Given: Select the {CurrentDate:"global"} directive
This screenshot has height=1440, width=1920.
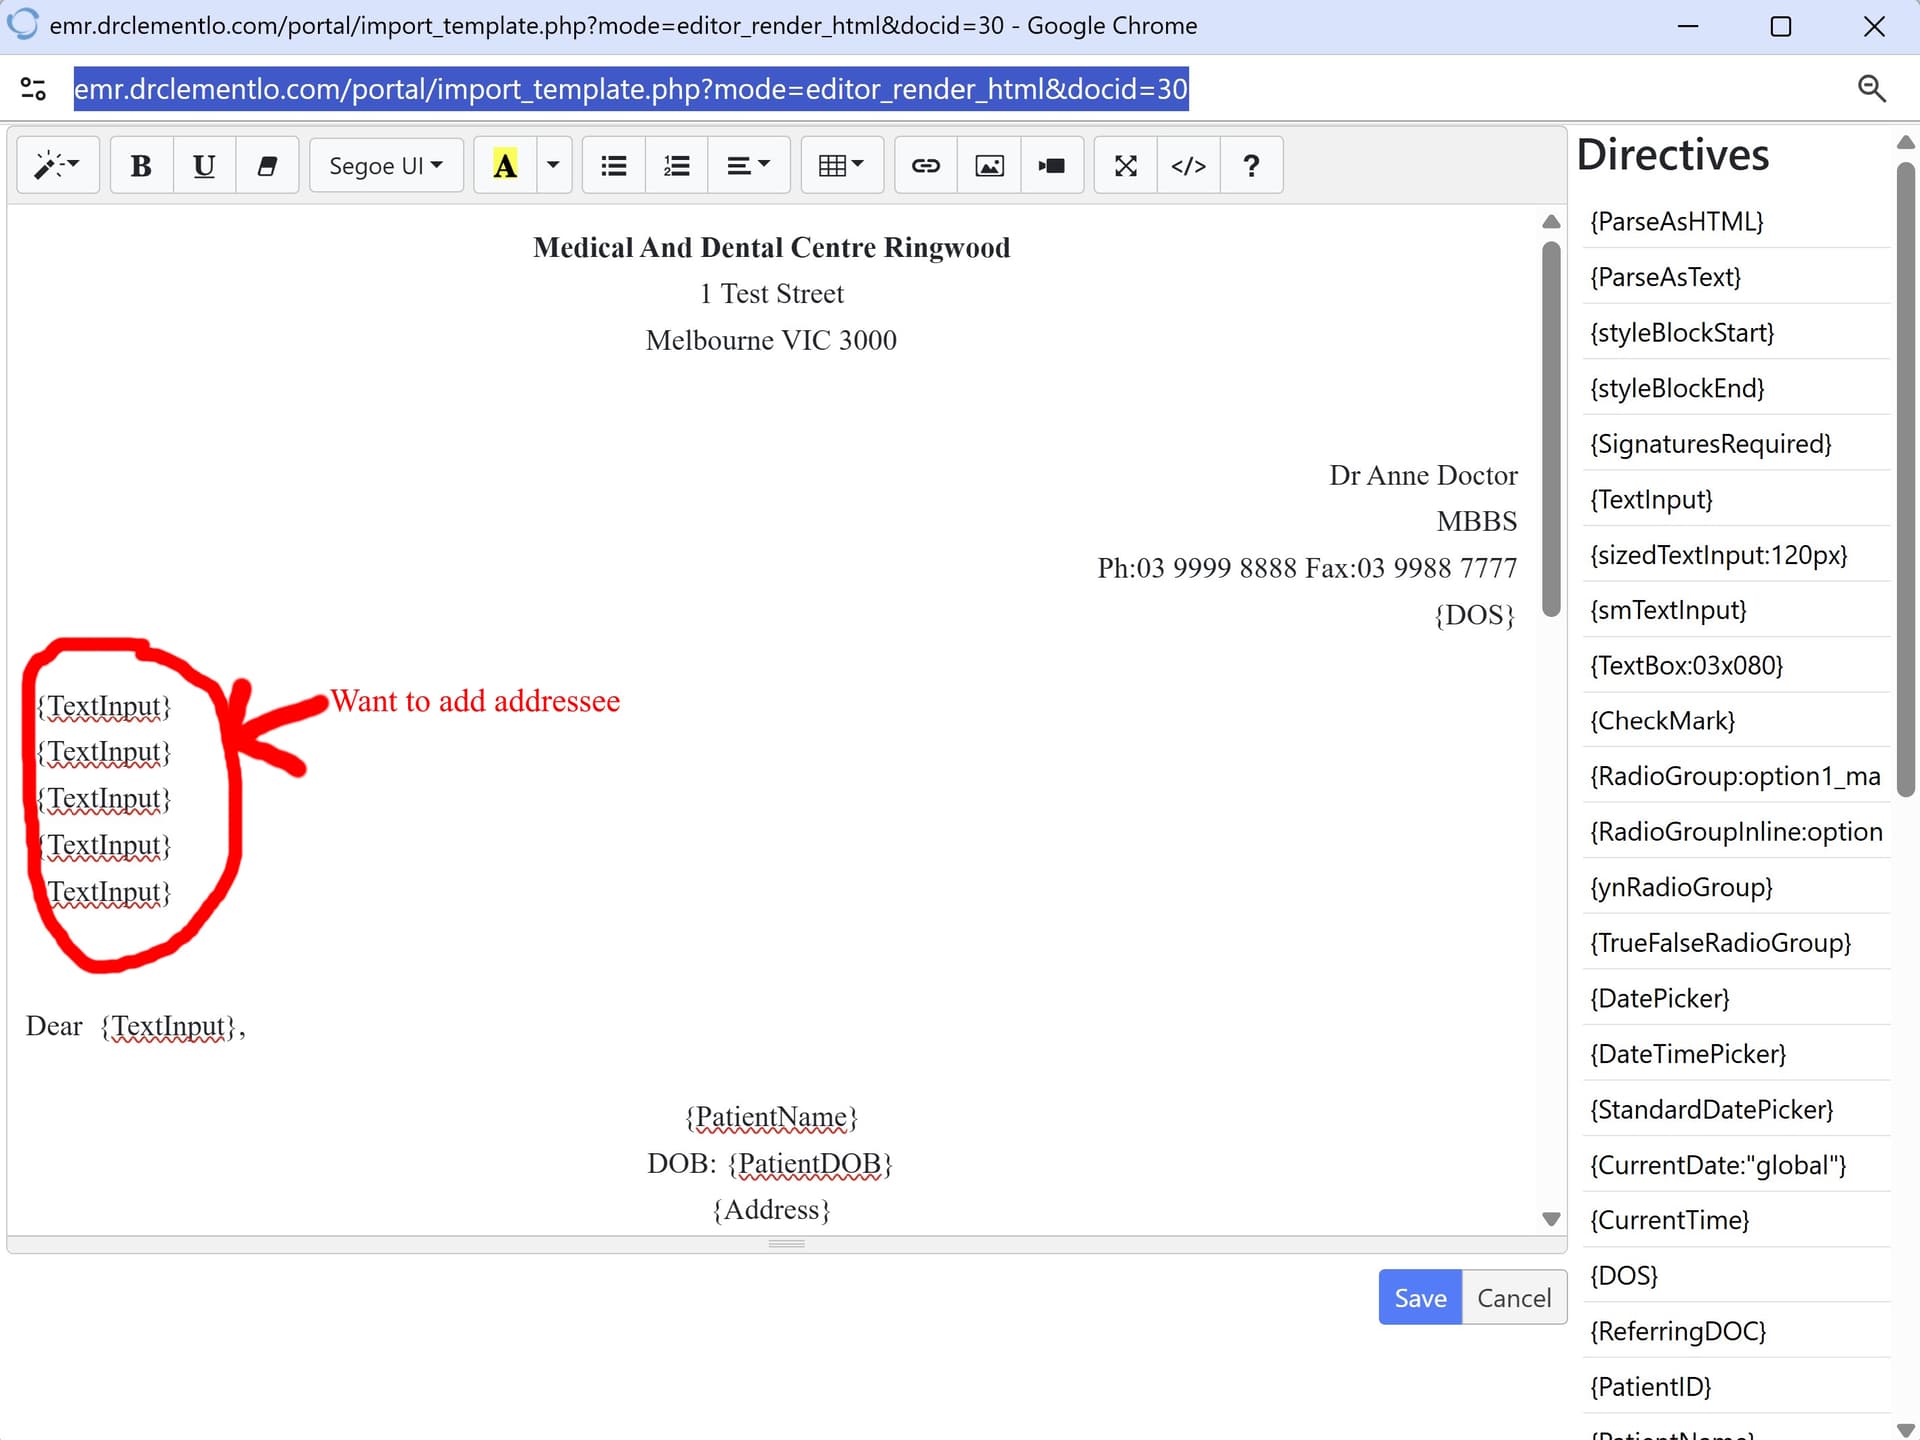Looking at the screenshot, I should click(1736, 1164).
